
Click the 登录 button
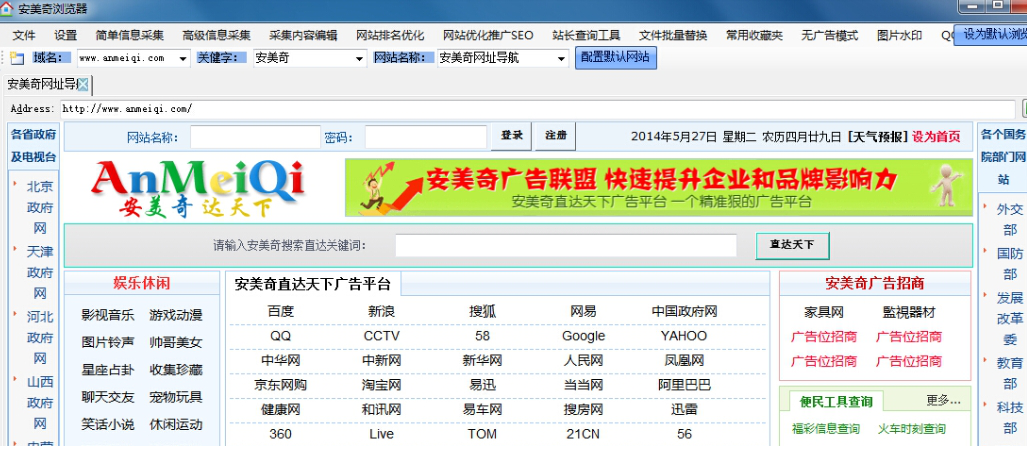pos(512,136)
